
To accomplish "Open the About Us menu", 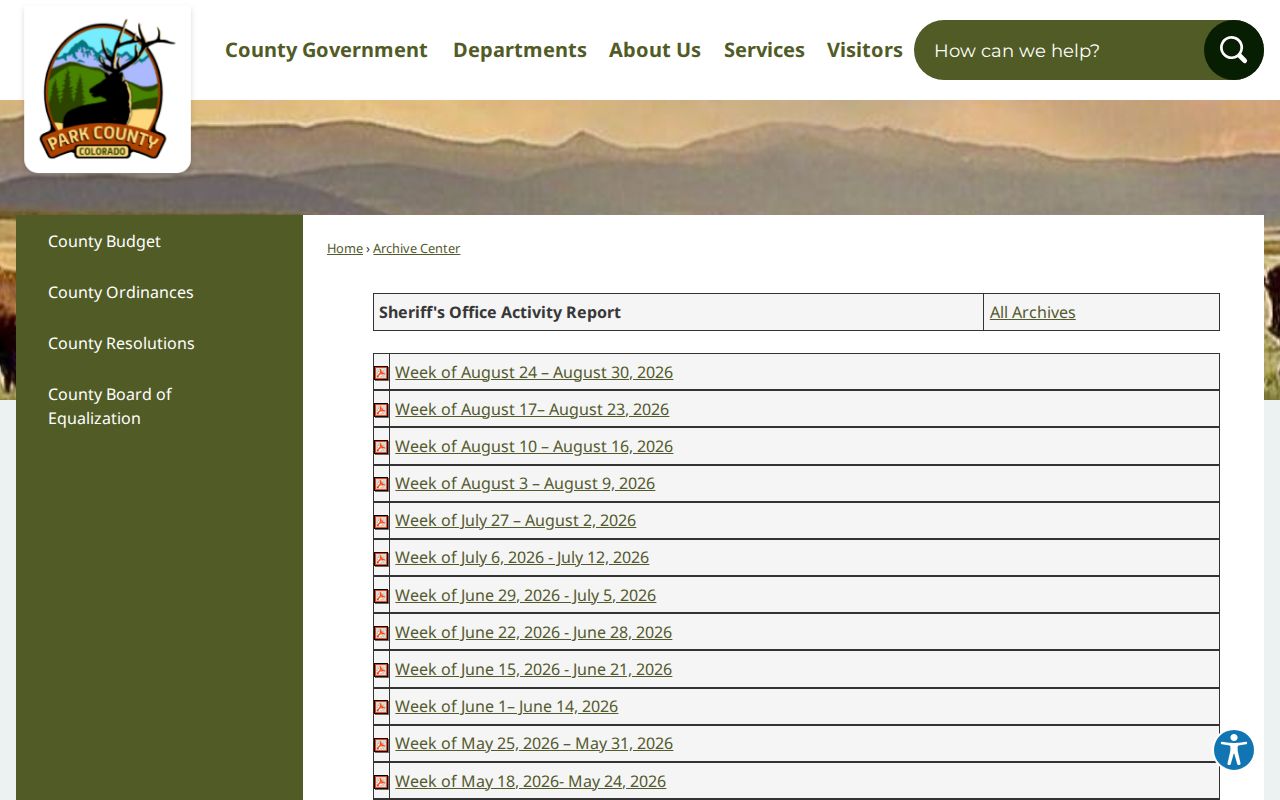I will click(x=655, y=50).
